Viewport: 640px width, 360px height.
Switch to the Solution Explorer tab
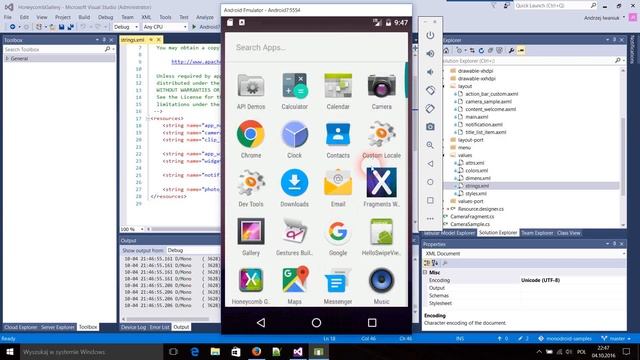coord(498,233)
